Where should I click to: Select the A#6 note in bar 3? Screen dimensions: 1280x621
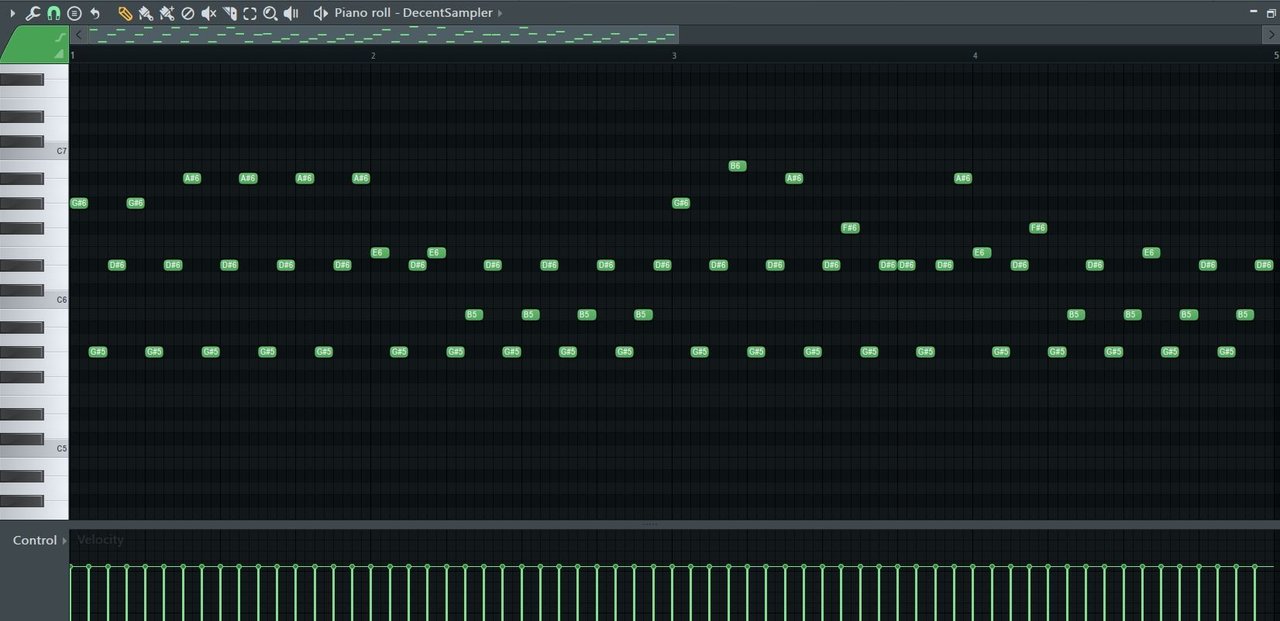tap(794, 178)
